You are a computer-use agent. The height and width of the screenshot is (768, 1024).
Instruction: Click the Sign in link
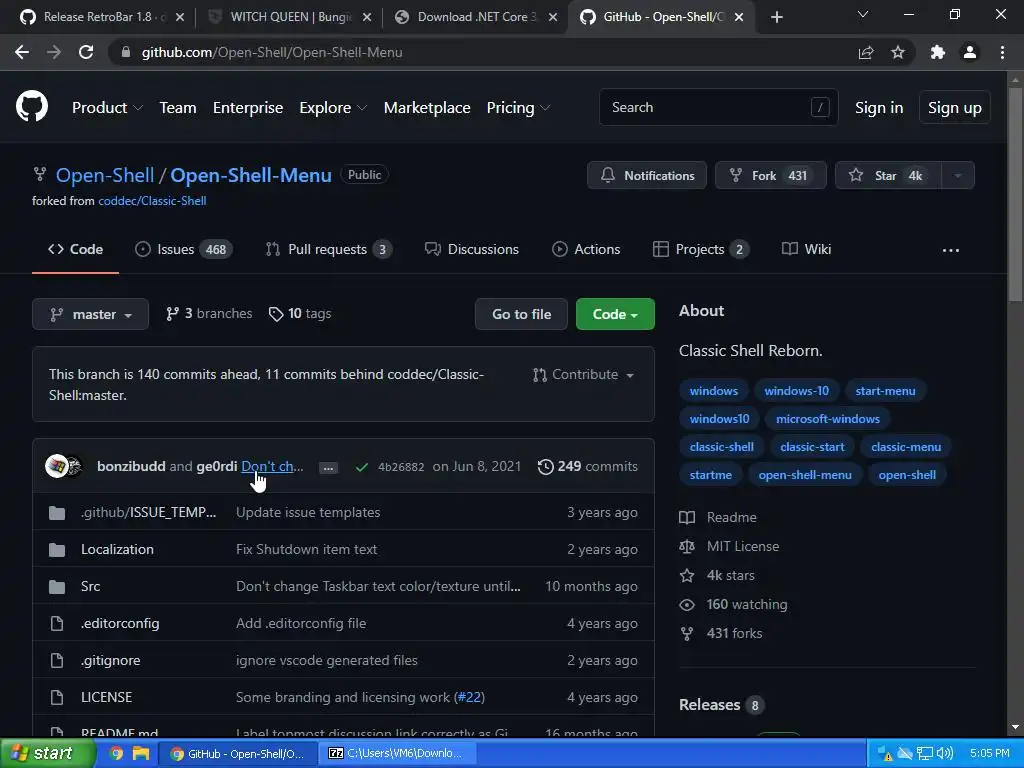click(879, 108)
